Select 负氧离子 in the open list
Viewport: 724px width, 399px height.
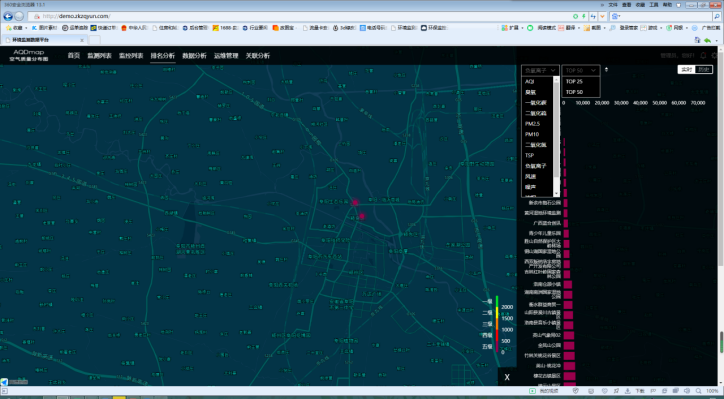537,166
